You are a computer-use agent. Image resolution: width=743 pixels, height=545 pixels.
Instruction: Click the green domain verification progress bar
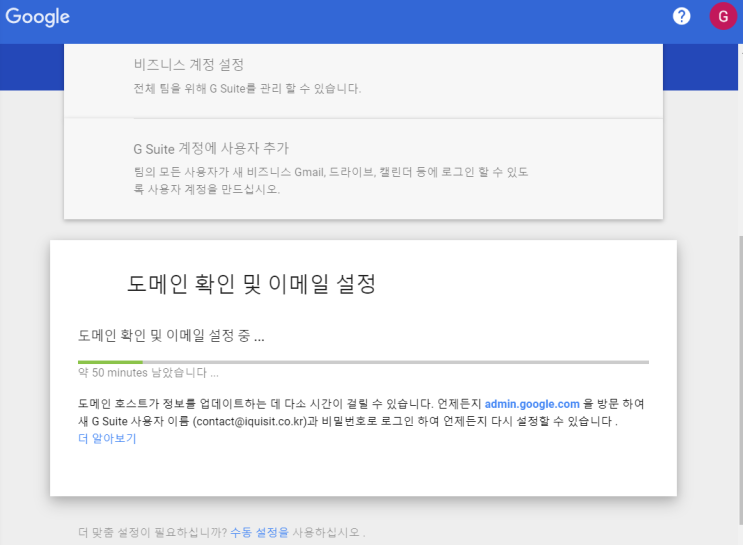(363, 362)
